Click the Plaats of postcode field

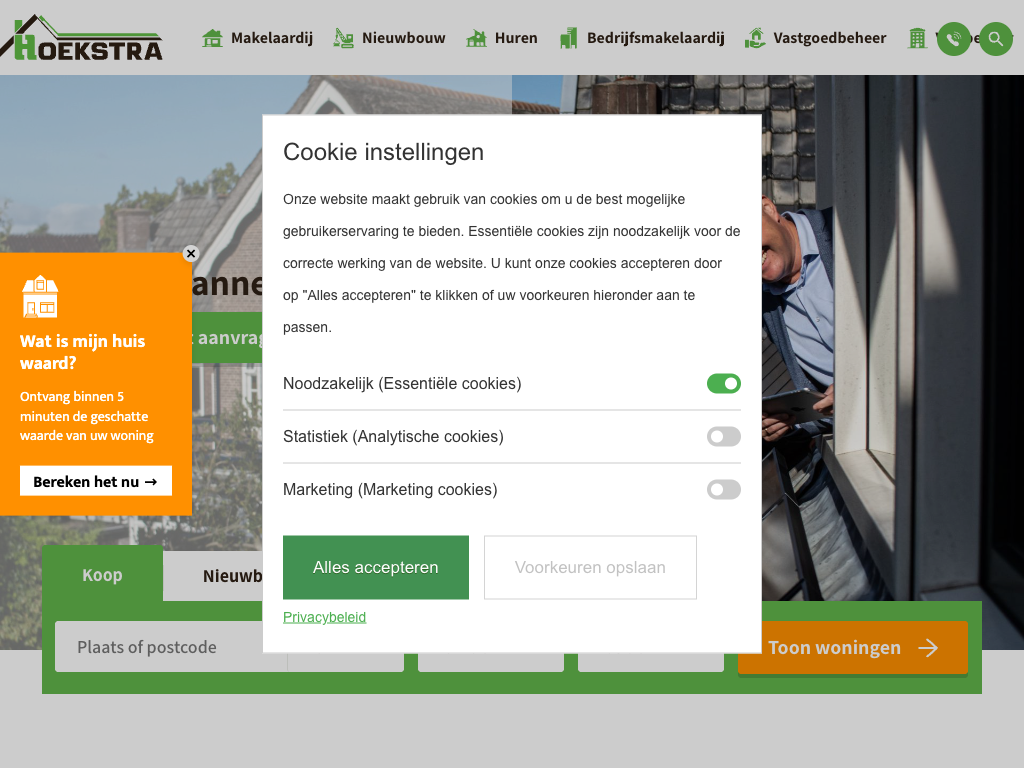[x=171, y=647]
